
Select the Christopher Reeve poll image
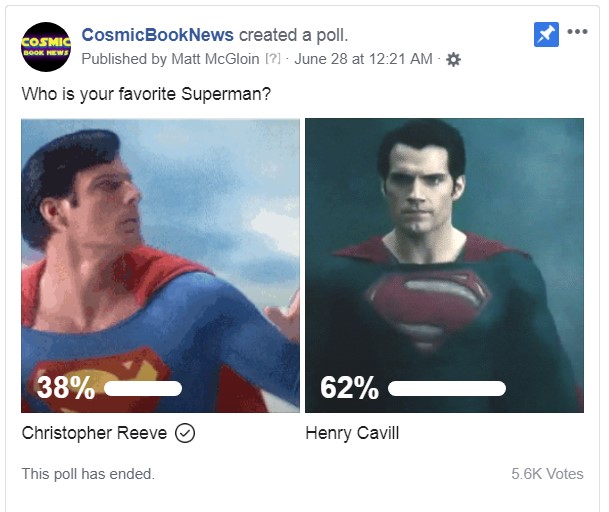[160, 265]
